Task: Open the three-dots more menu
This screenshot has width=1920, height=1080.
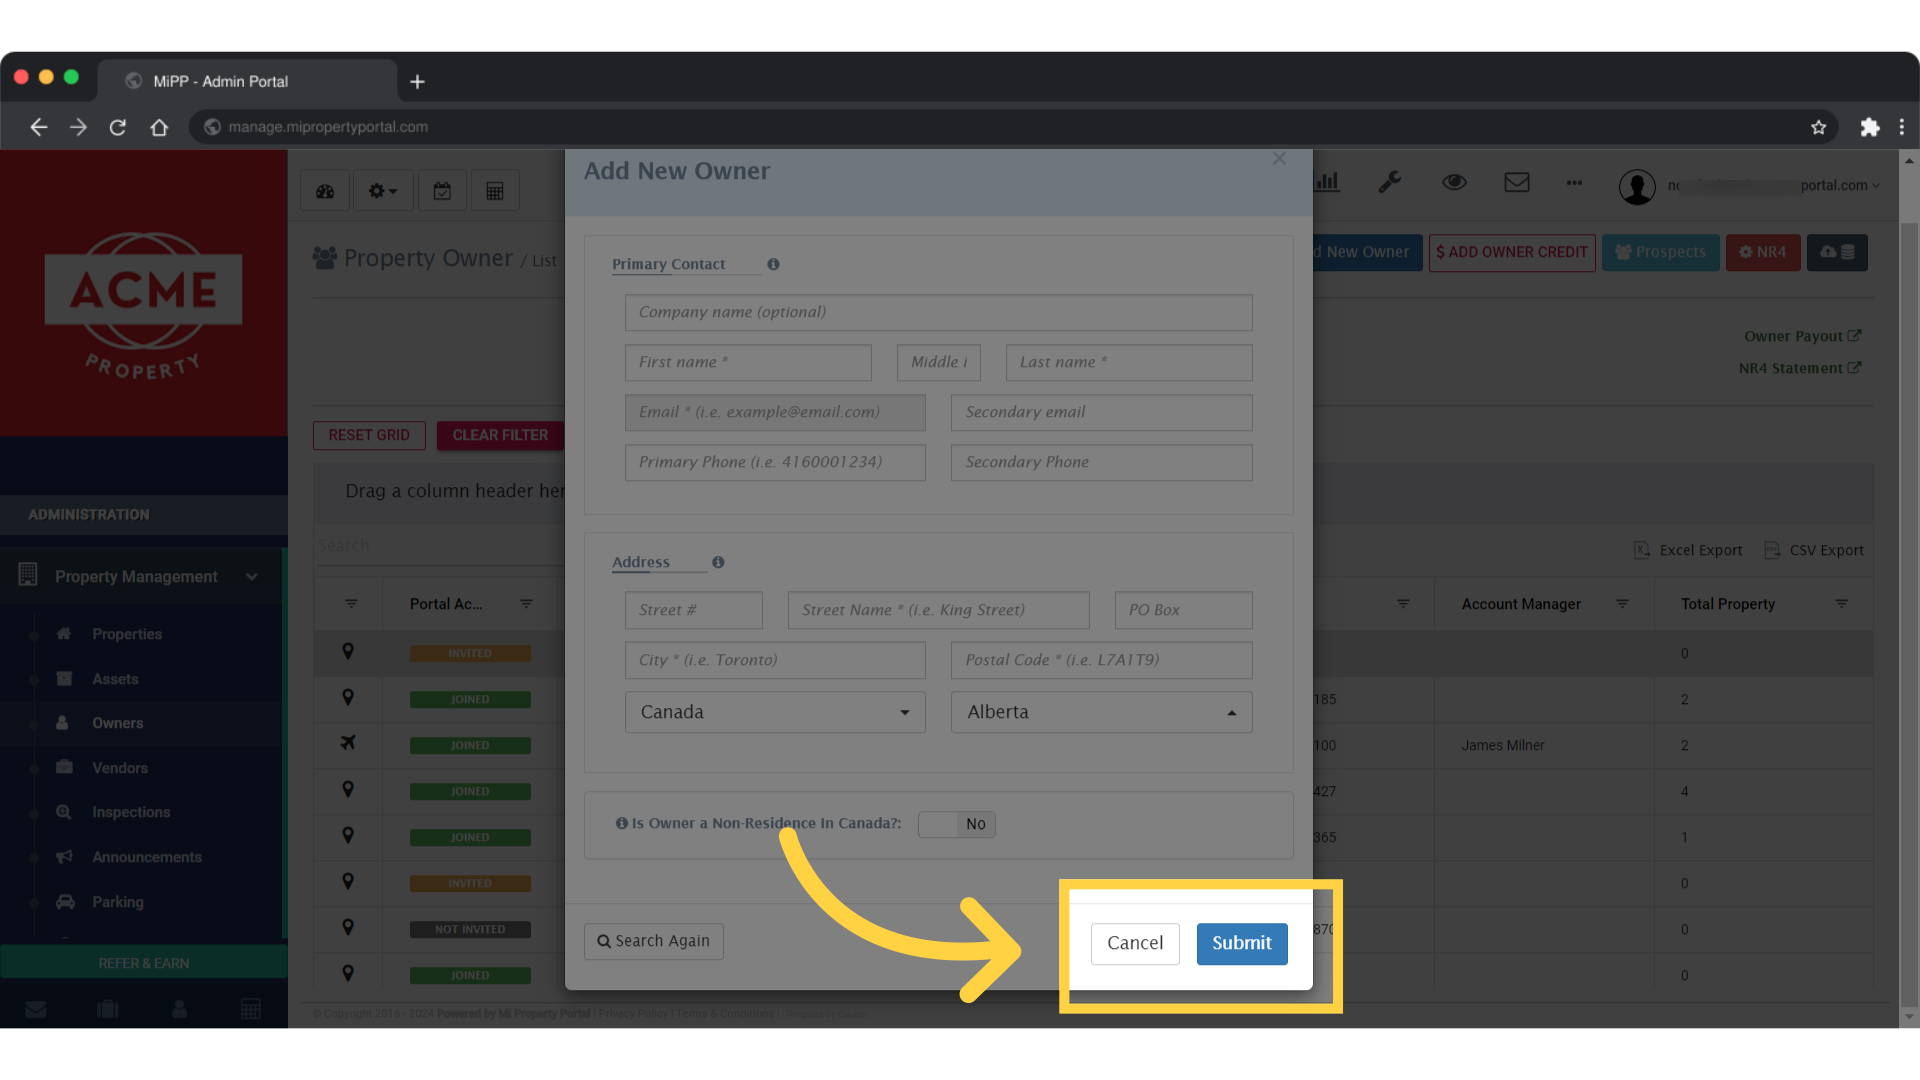Action: pos(1574,183)
